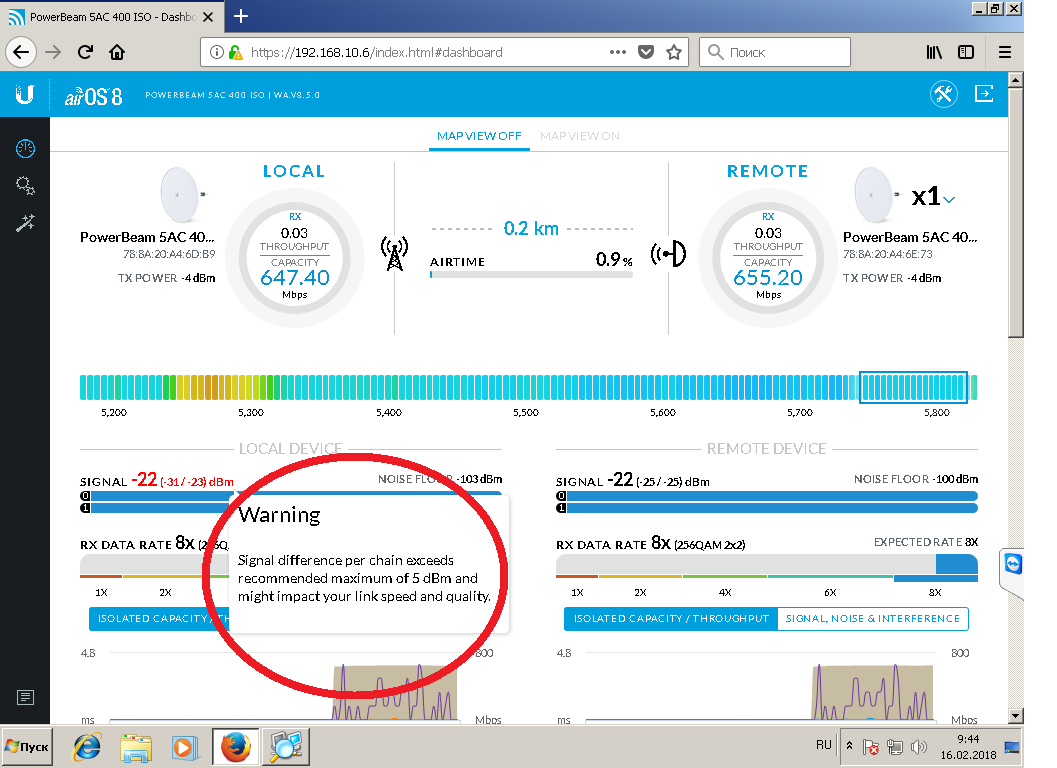Switch to MAP VIEW OFF
Screen dimensions: 1057x768
click(x=479, y=136)
